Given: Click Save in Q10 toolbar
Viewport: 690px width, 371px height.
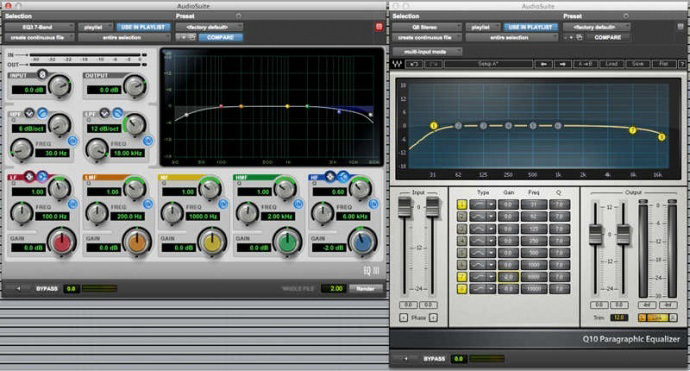Looking at the screenshot, I should tap(638, 64).
